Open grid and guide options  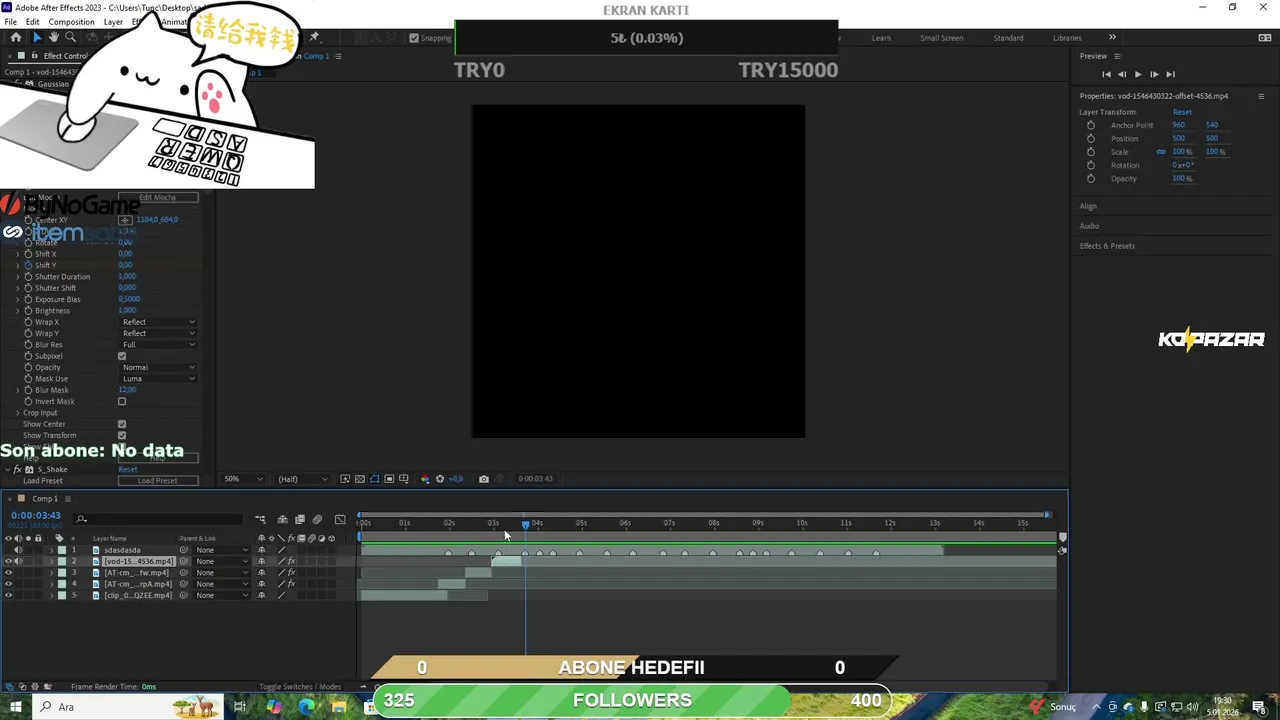[403, 479]
